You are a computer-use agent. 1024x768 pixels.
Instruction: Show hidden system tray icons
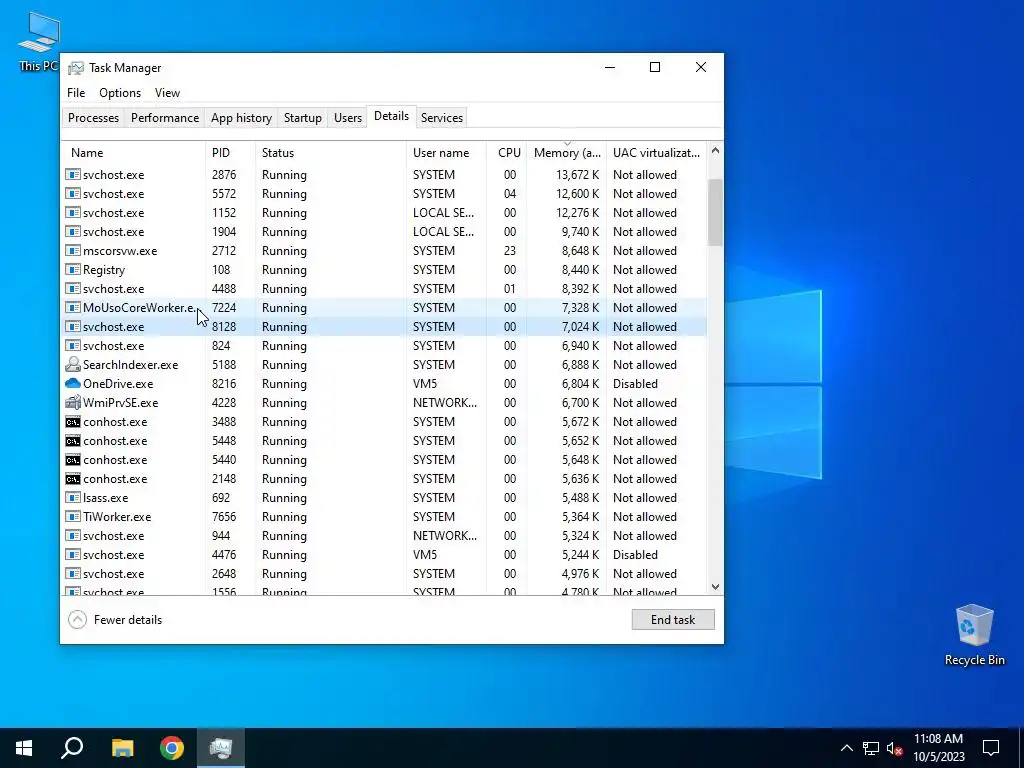point(846,748)
